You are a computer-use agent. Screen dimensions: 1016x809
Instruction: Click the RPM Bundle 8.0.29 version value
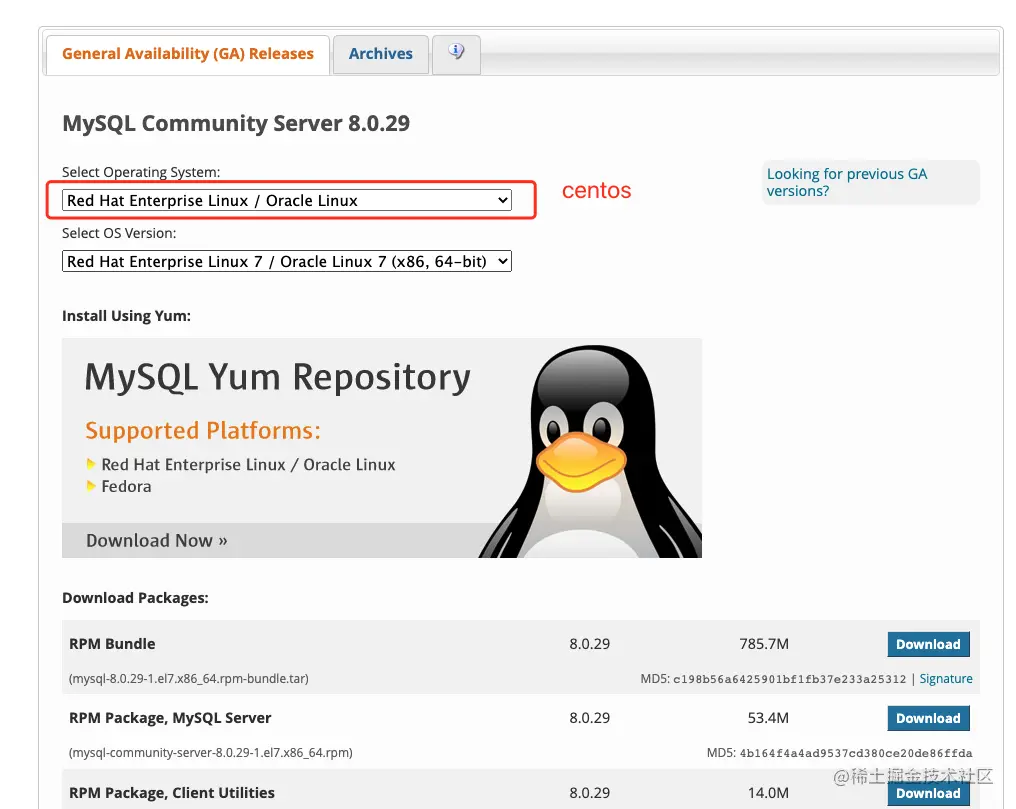point(590,644)
